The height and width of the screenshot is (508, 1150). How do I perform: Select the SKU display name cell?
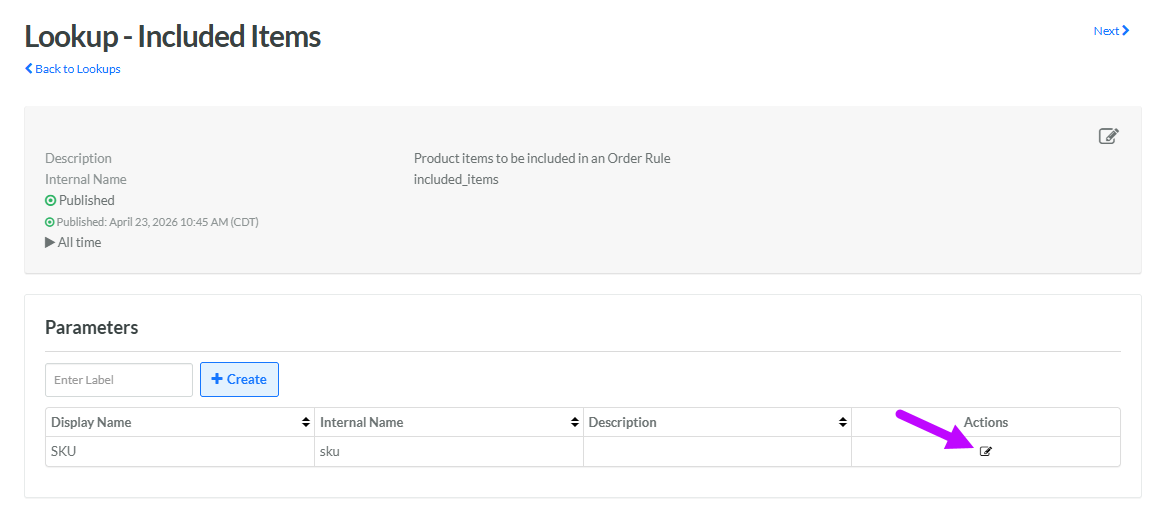click(64, 452)
